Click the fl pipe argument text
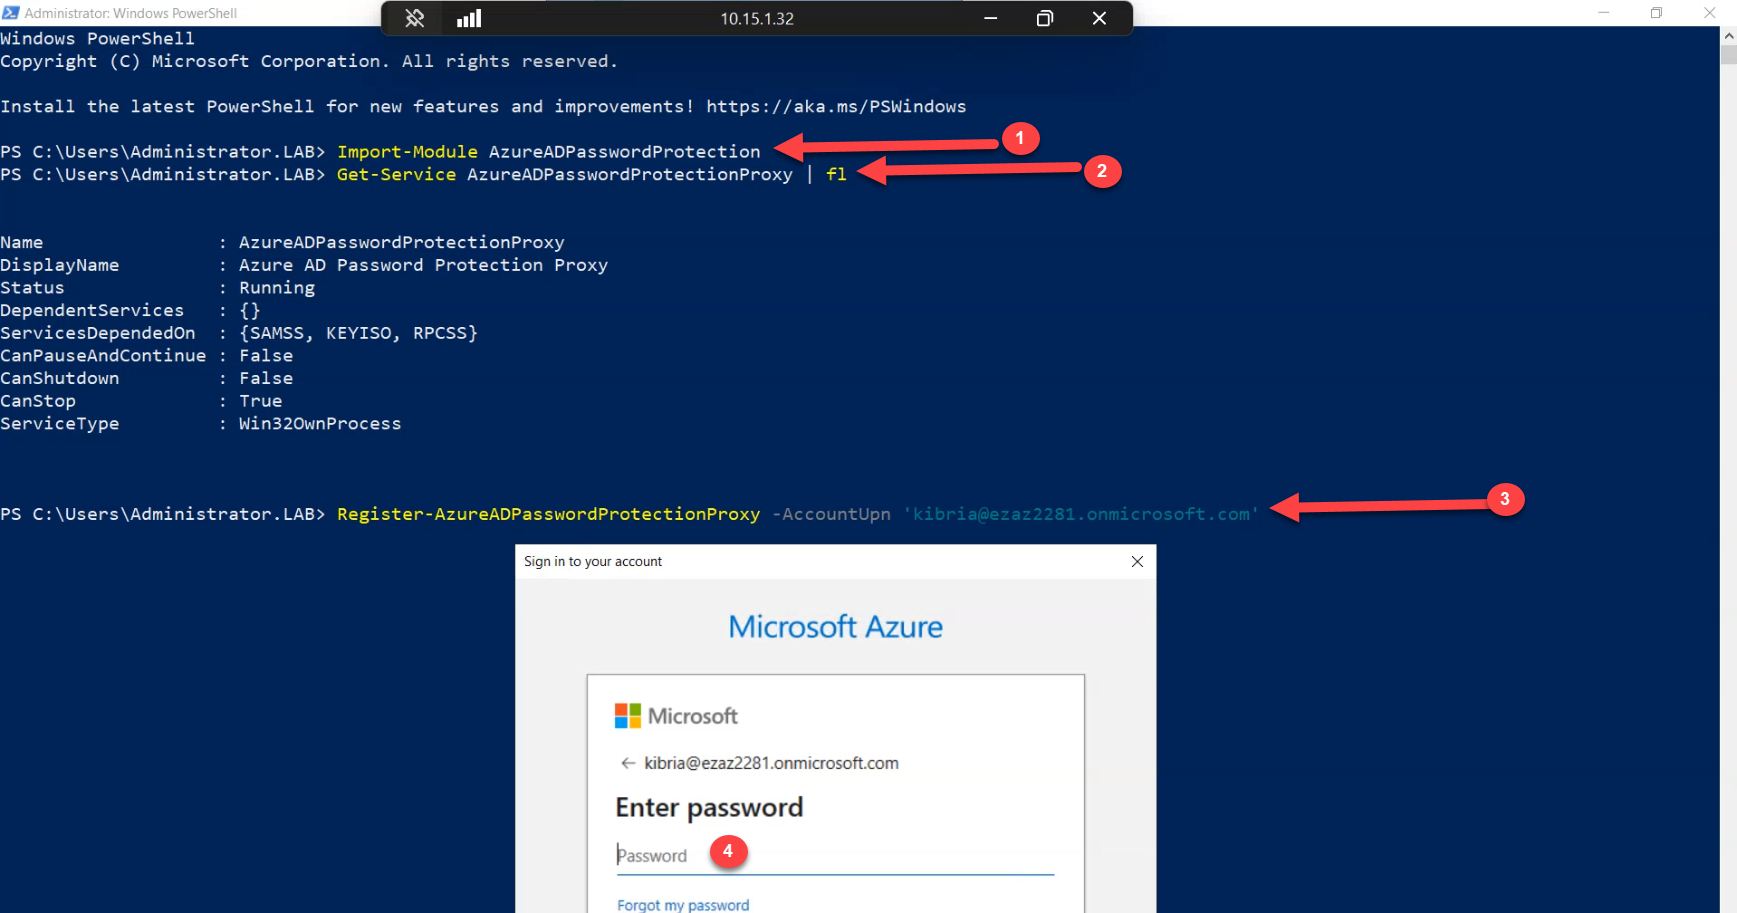 tap(836, 174)
